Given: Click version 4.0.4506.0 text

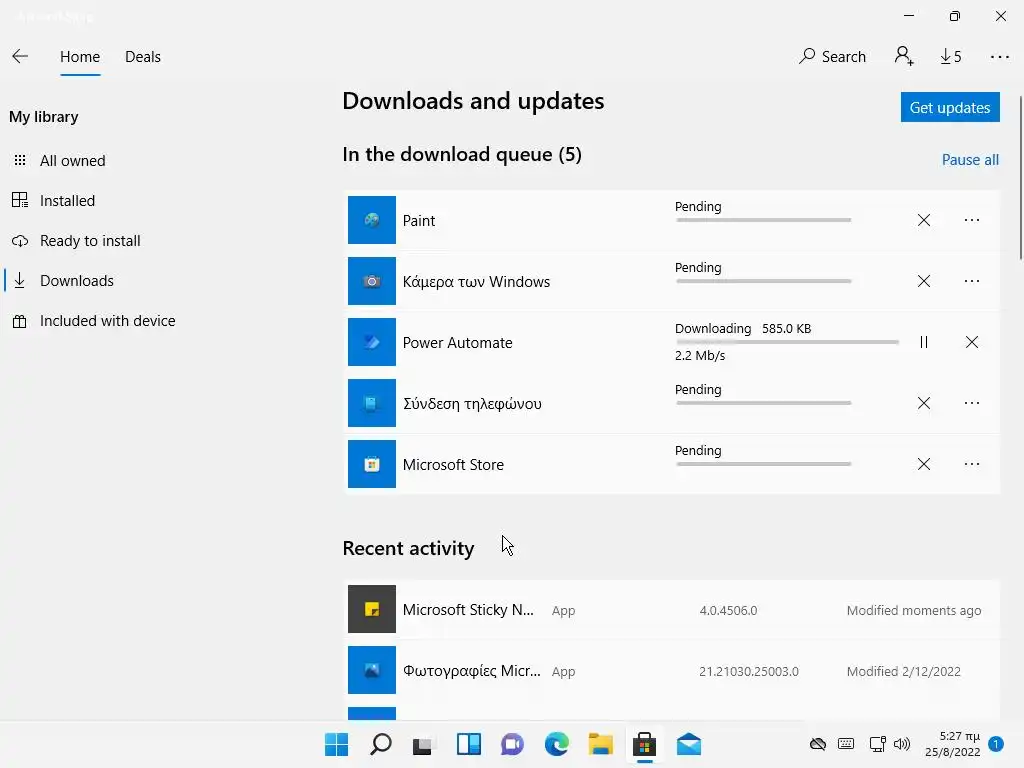Looking at the screenshot, I should 728,611.
